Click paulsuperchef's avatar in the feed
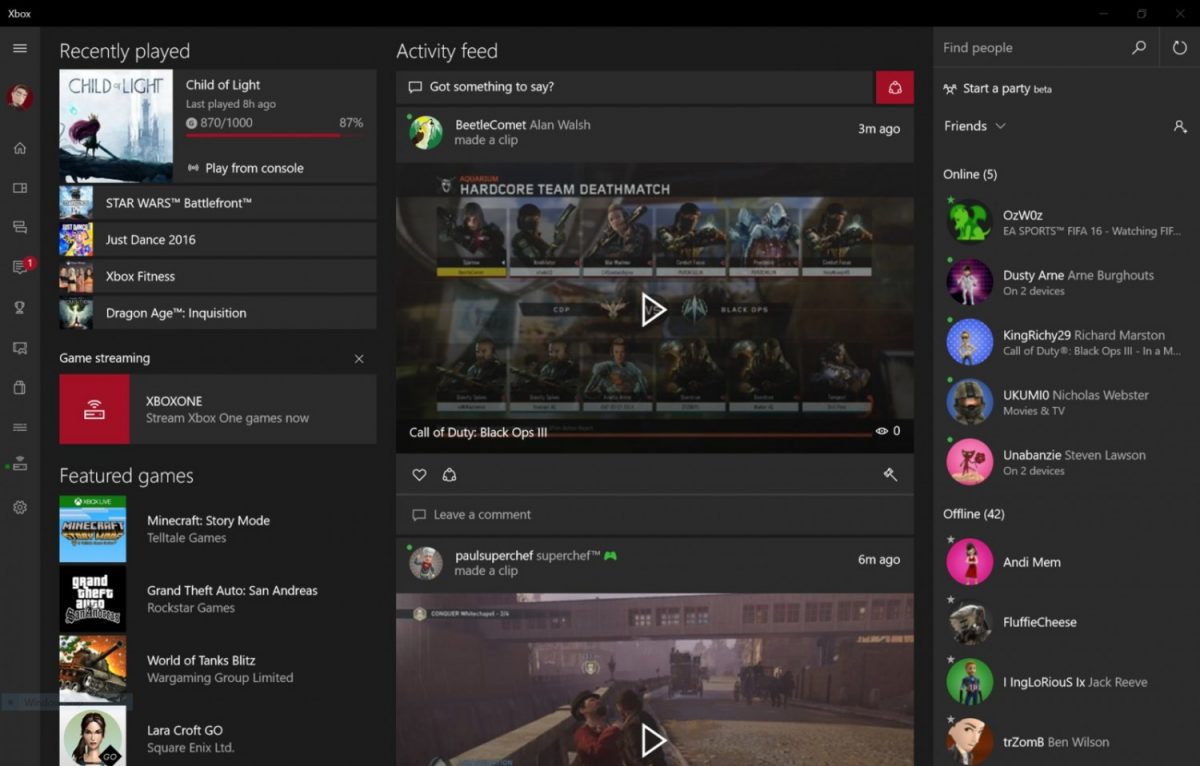 tap(427, 563)
